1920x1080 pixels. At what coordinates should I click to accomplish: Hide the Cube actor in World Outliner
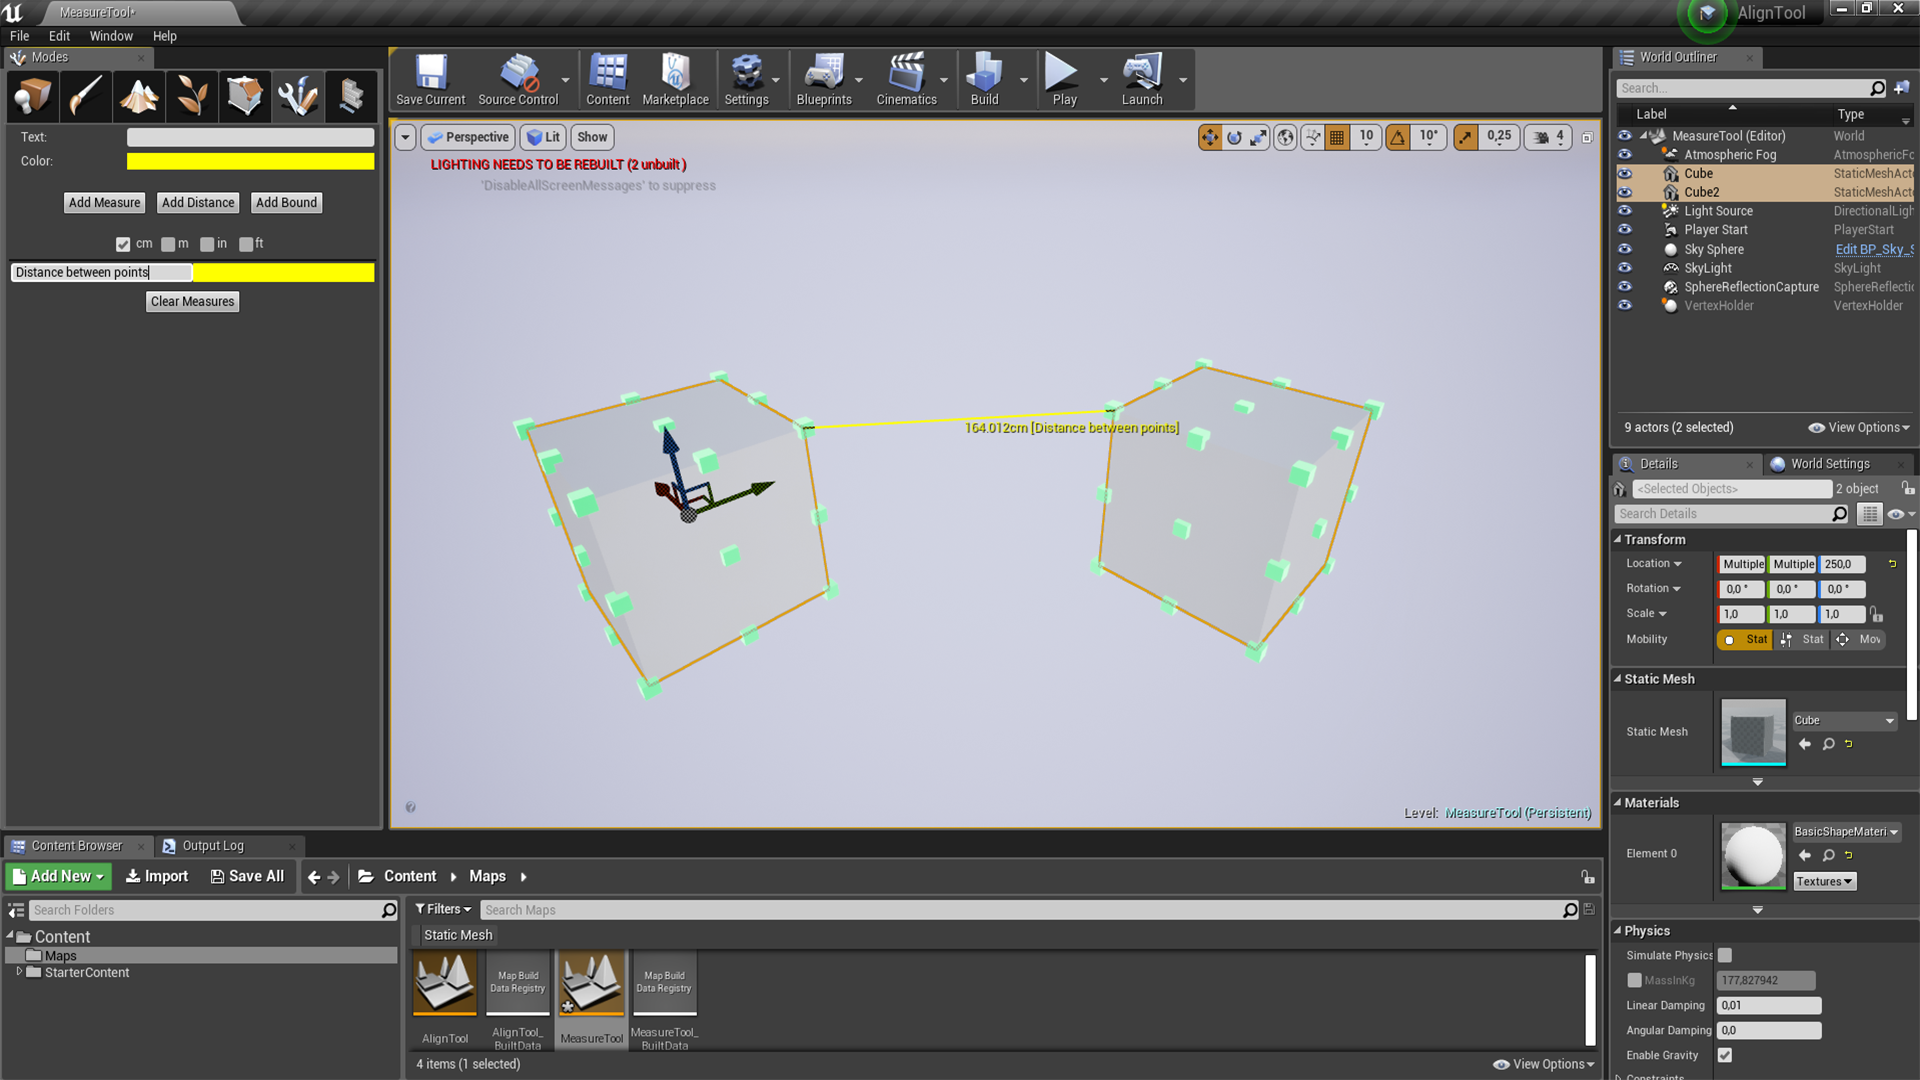pos(1625,173)
